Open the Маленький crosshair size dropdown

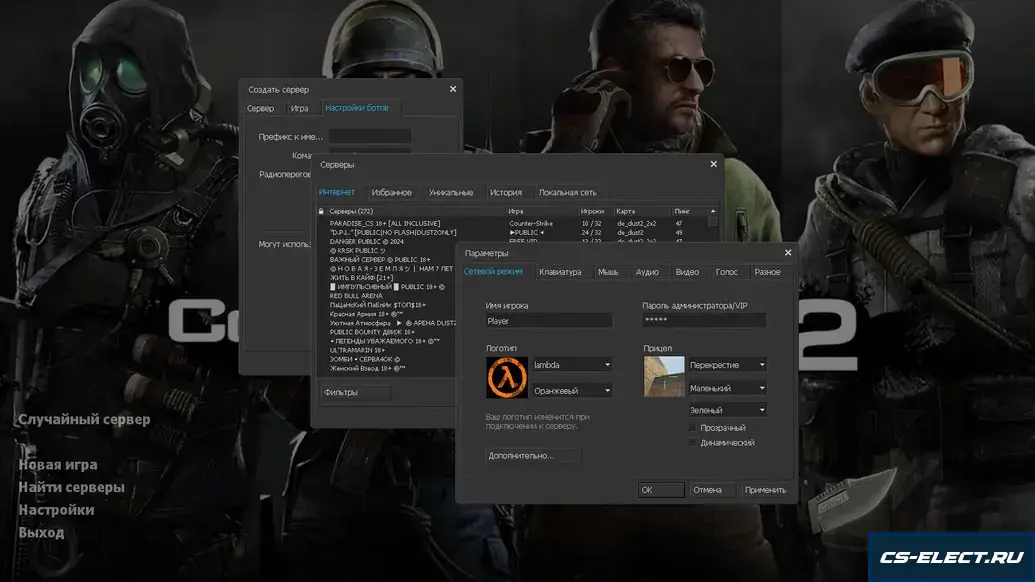click(727, 389)
